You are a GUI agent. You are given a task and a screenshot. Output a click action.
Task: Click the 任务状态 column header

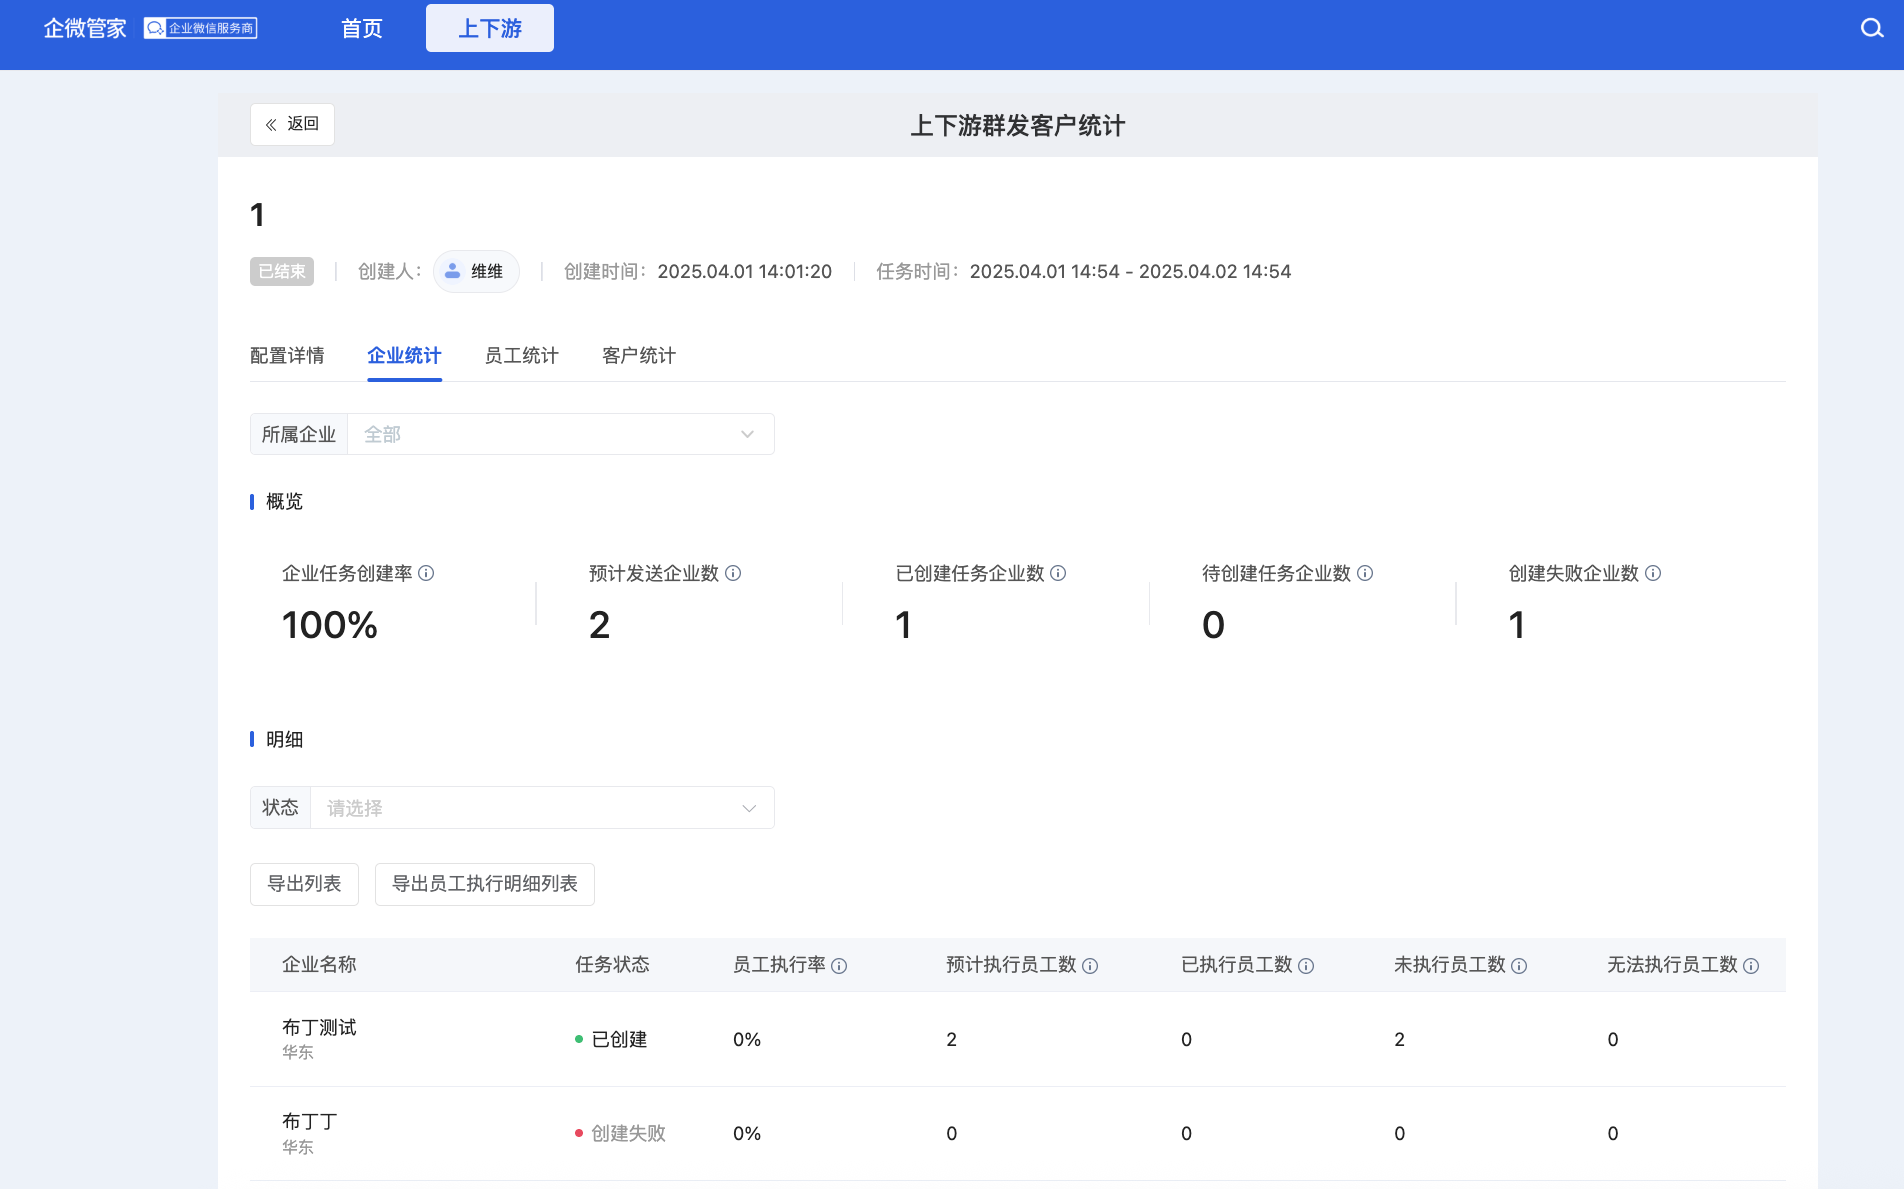pos(612,965)
